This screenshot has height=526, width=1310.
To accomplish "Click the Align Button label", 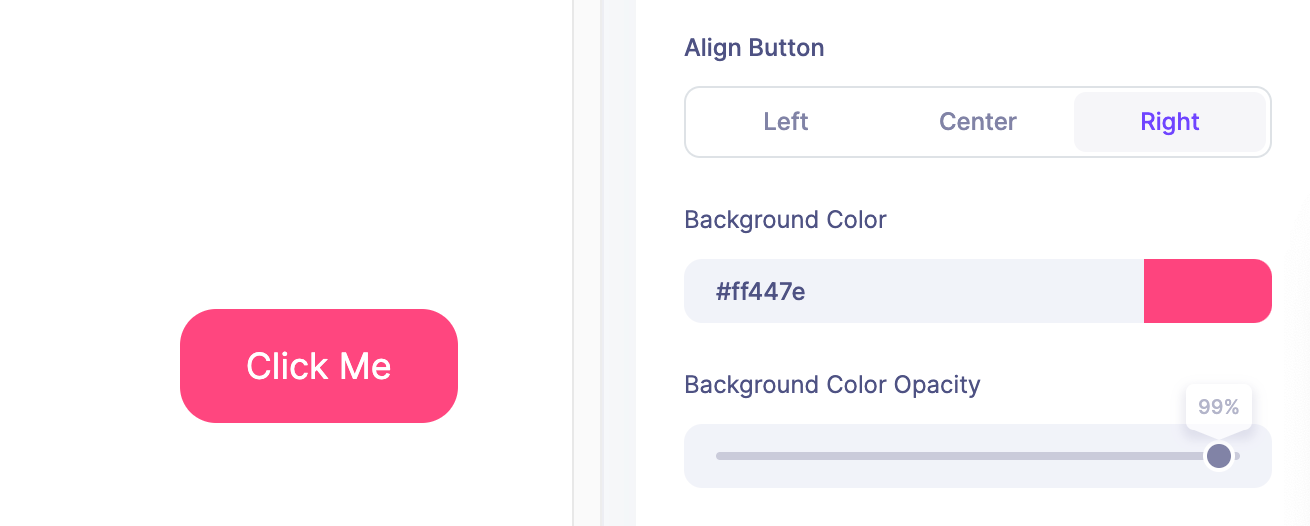I will point(754,48).
